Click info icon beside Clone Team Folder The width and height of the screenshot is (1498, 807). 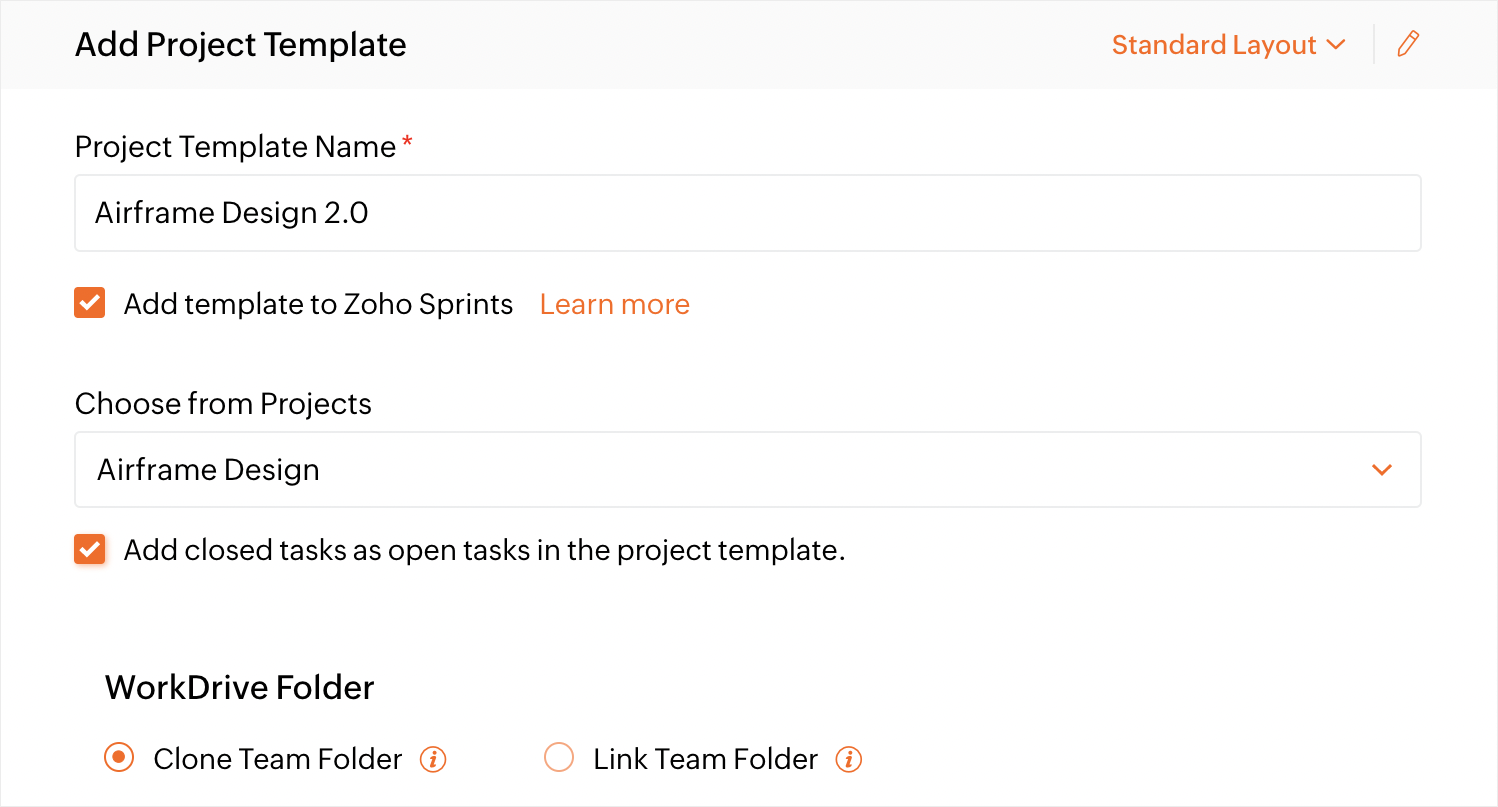[433, 760]
